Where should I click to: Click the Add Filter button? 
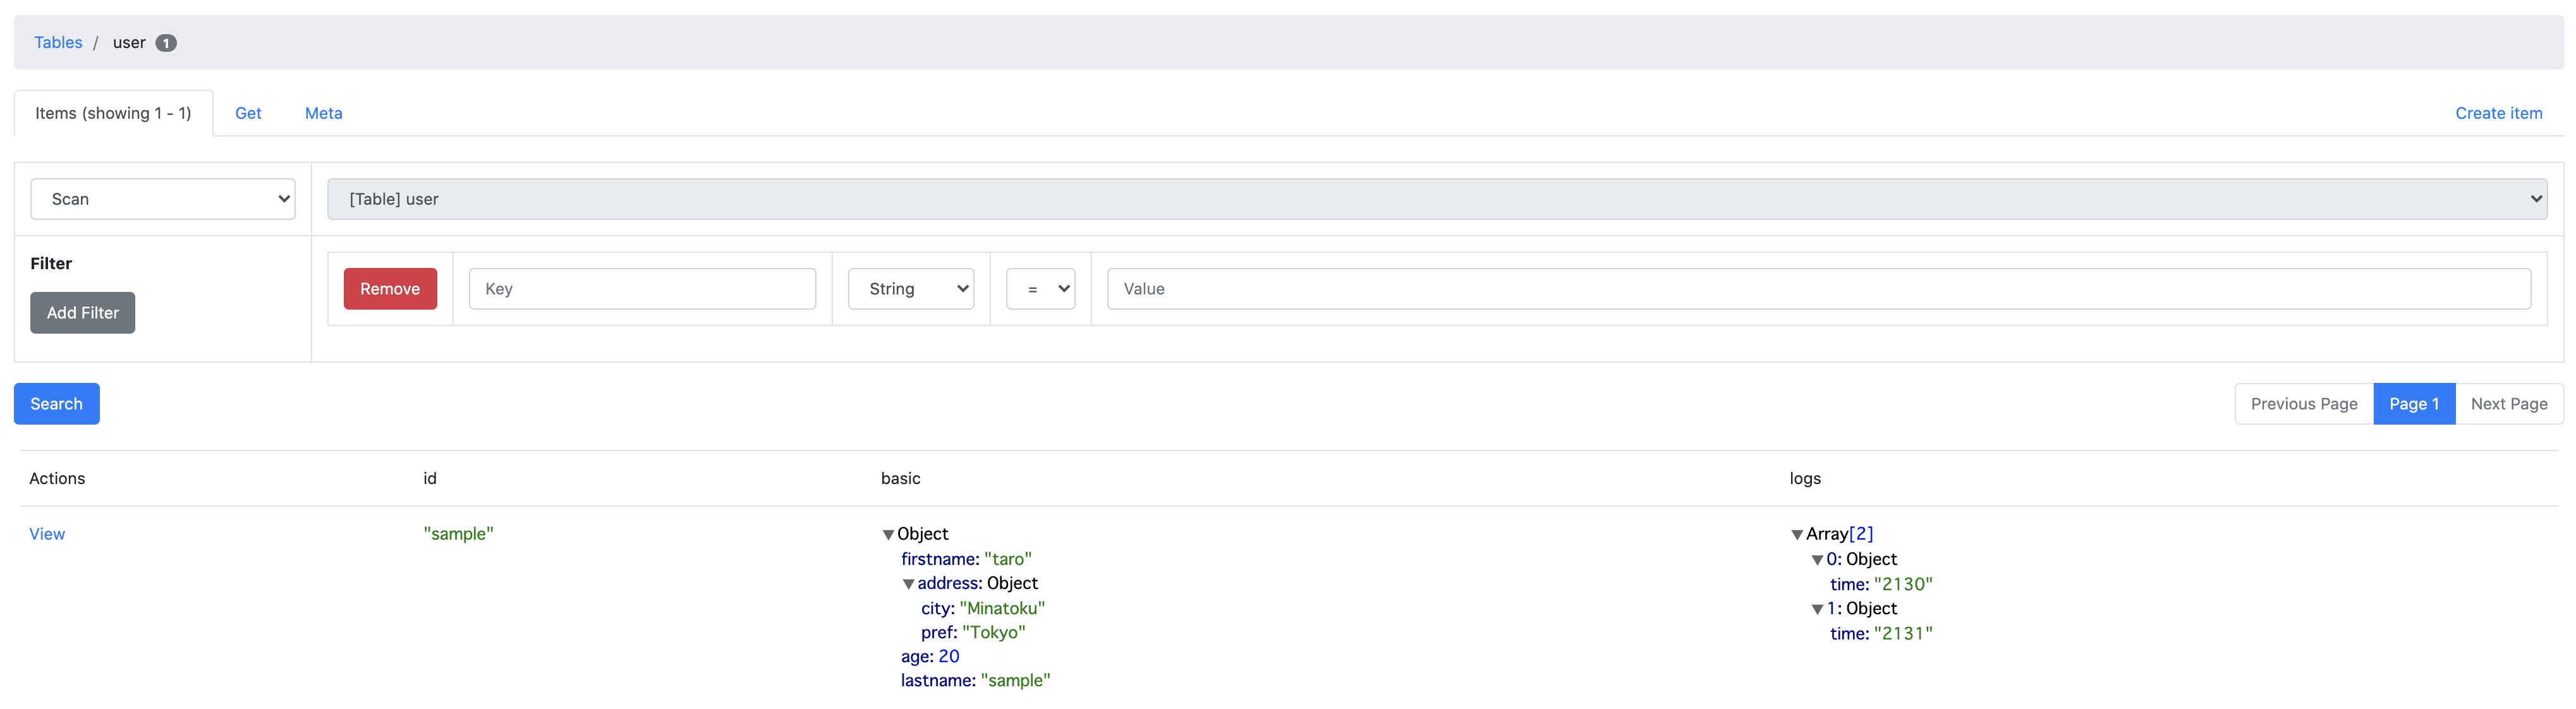pyautogui.click(x=83, y=313)
